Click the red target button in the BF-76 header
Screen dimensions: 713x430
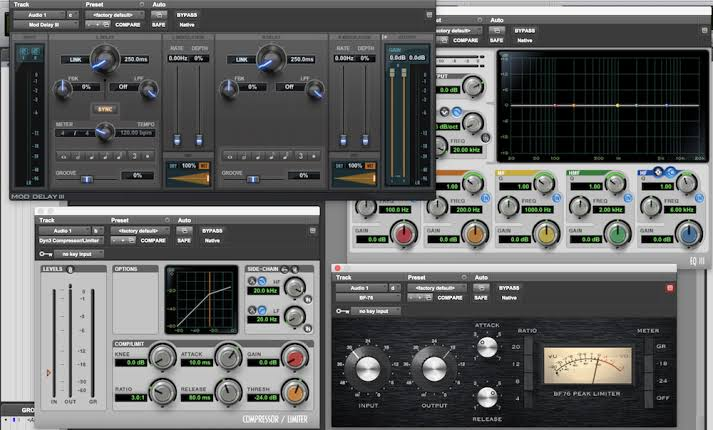669,288
